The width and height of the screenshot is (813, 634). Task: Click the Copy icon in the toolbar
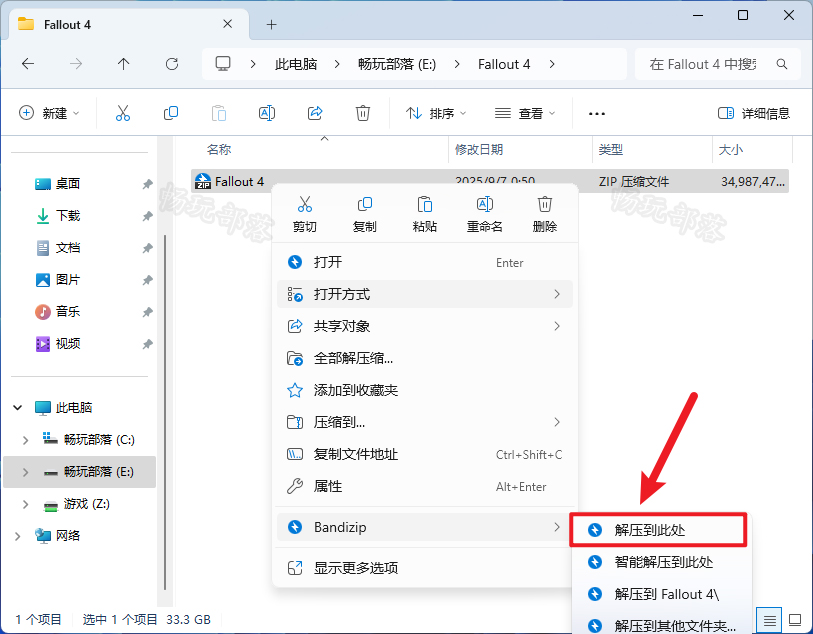(171, 113)
